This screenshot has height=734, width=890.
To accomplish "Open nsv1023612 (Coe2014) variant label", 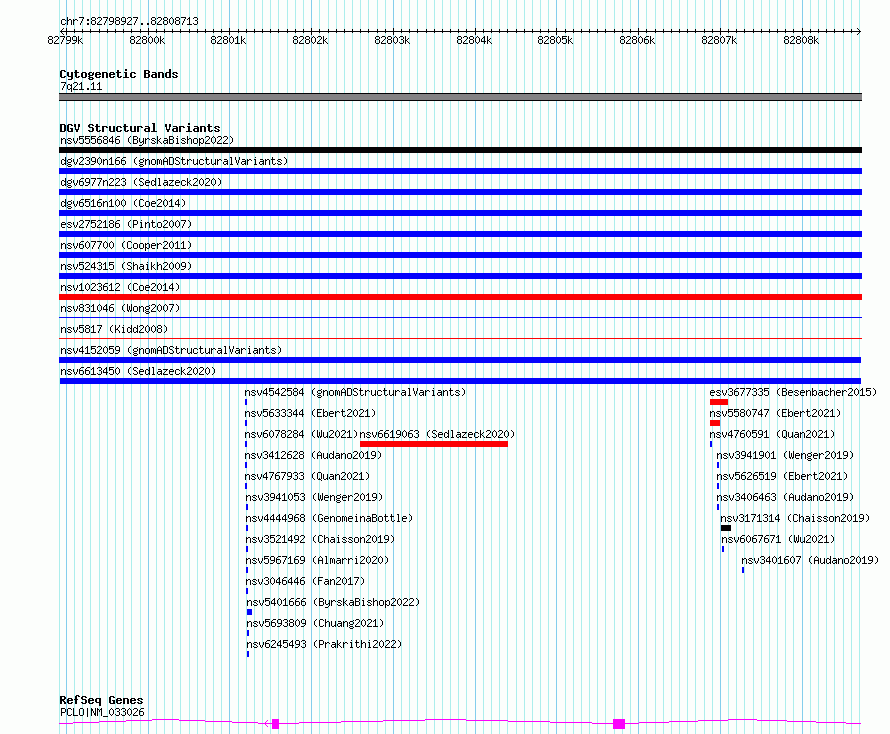I will click(120, 287).
